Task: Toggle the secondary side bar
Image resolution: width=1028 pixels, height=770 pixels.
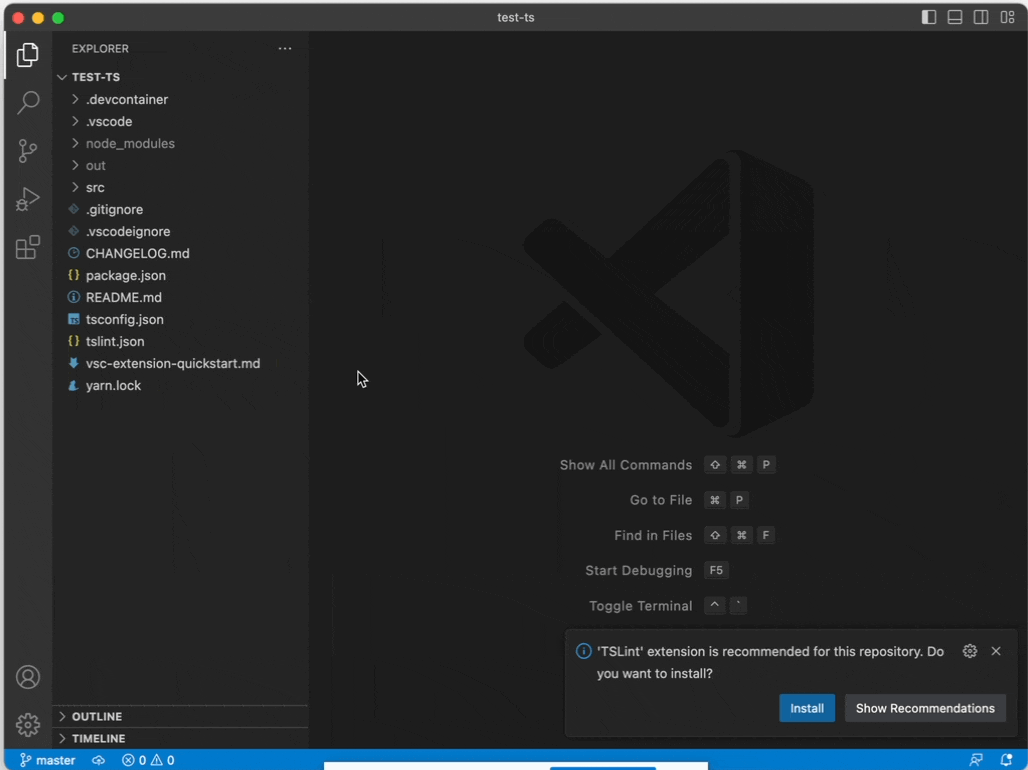Action: [981, 17]
